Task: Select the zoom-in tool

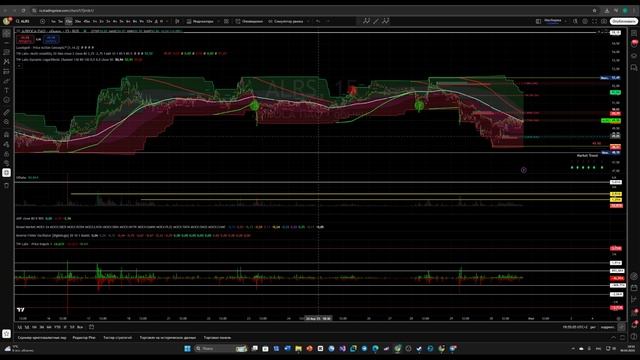Action: point(7,122)
